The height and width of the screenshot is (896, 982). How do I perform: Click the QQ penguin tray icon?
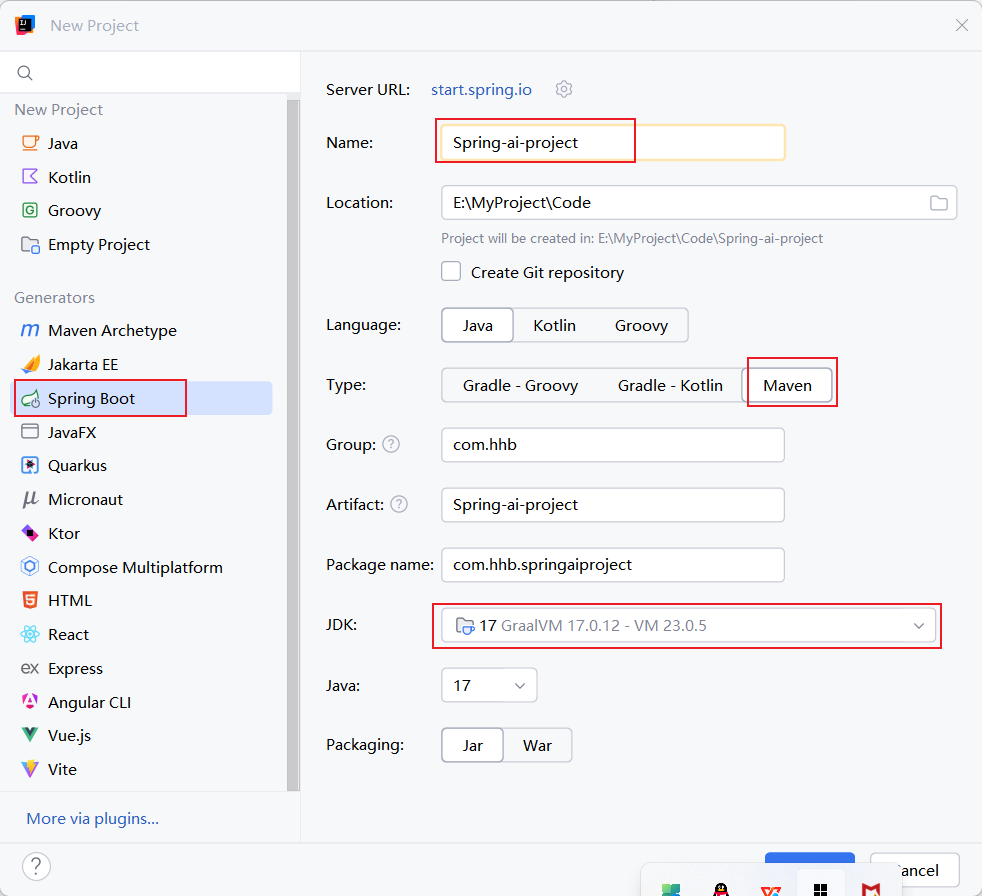click(x=721, y=889)
